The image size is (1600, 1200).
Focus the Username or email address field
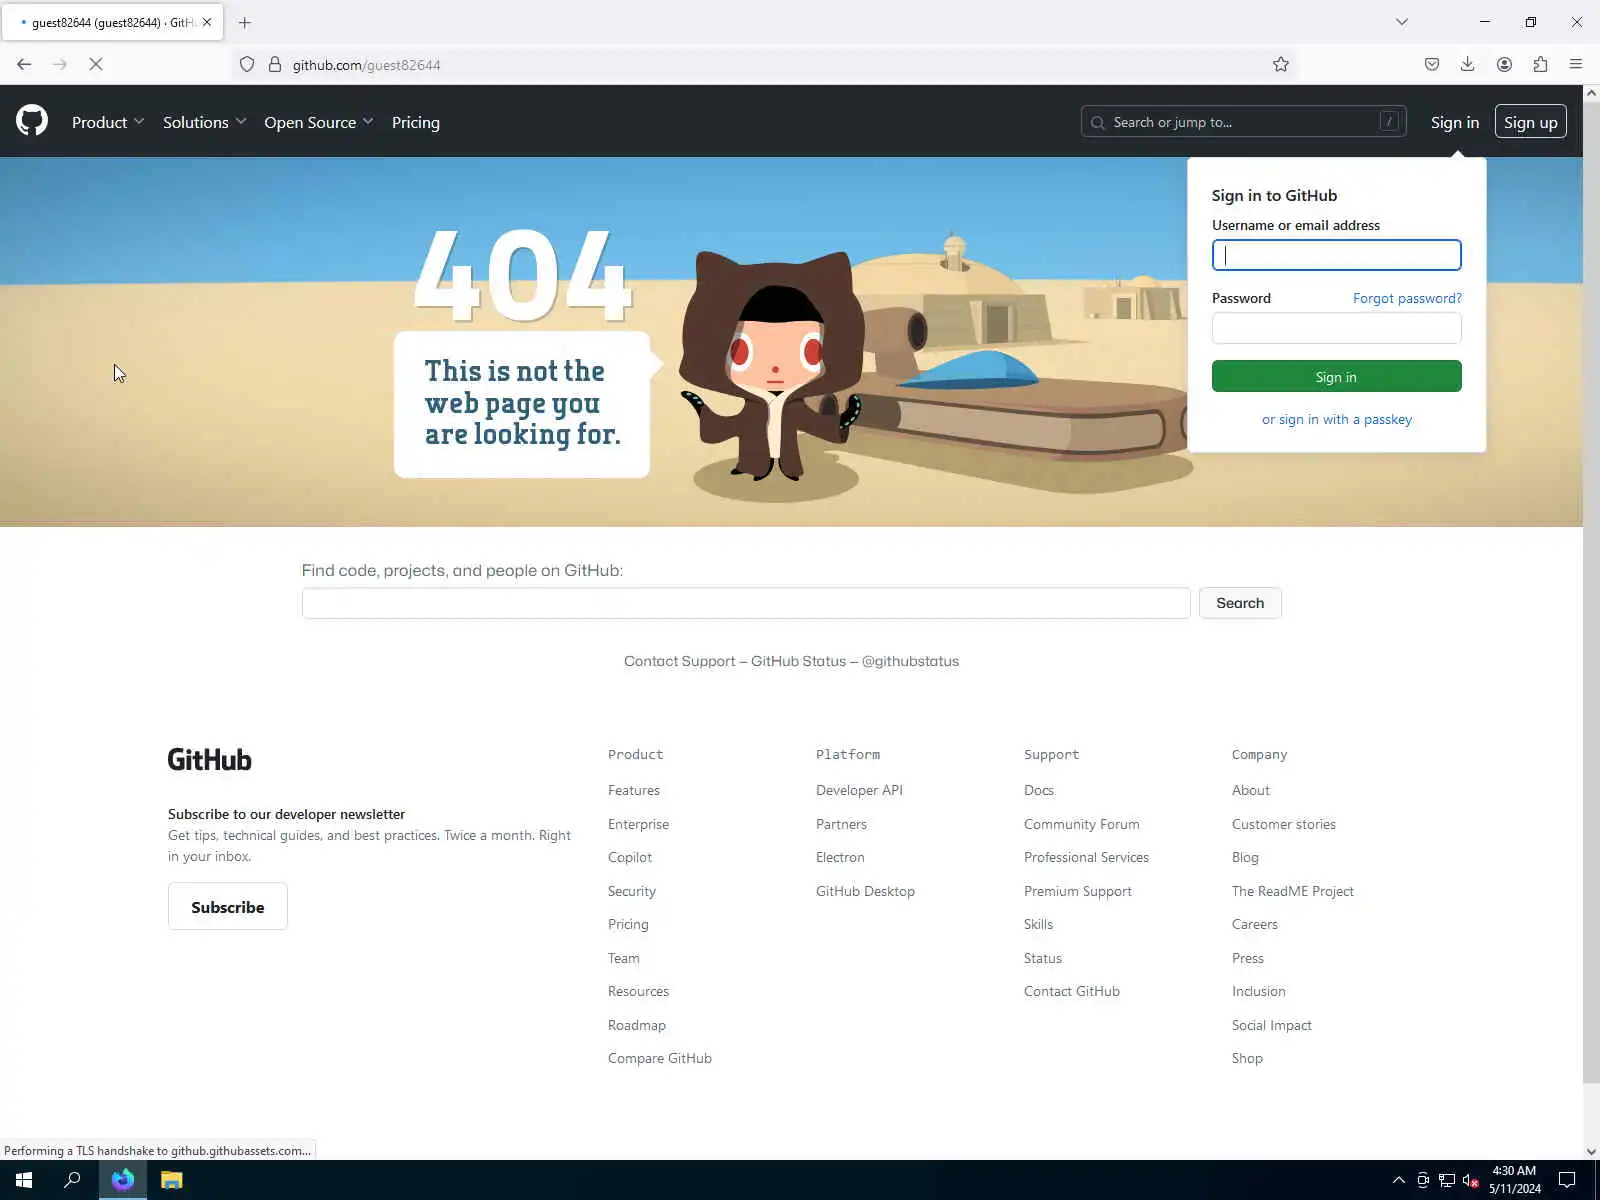pos(1336,255)
